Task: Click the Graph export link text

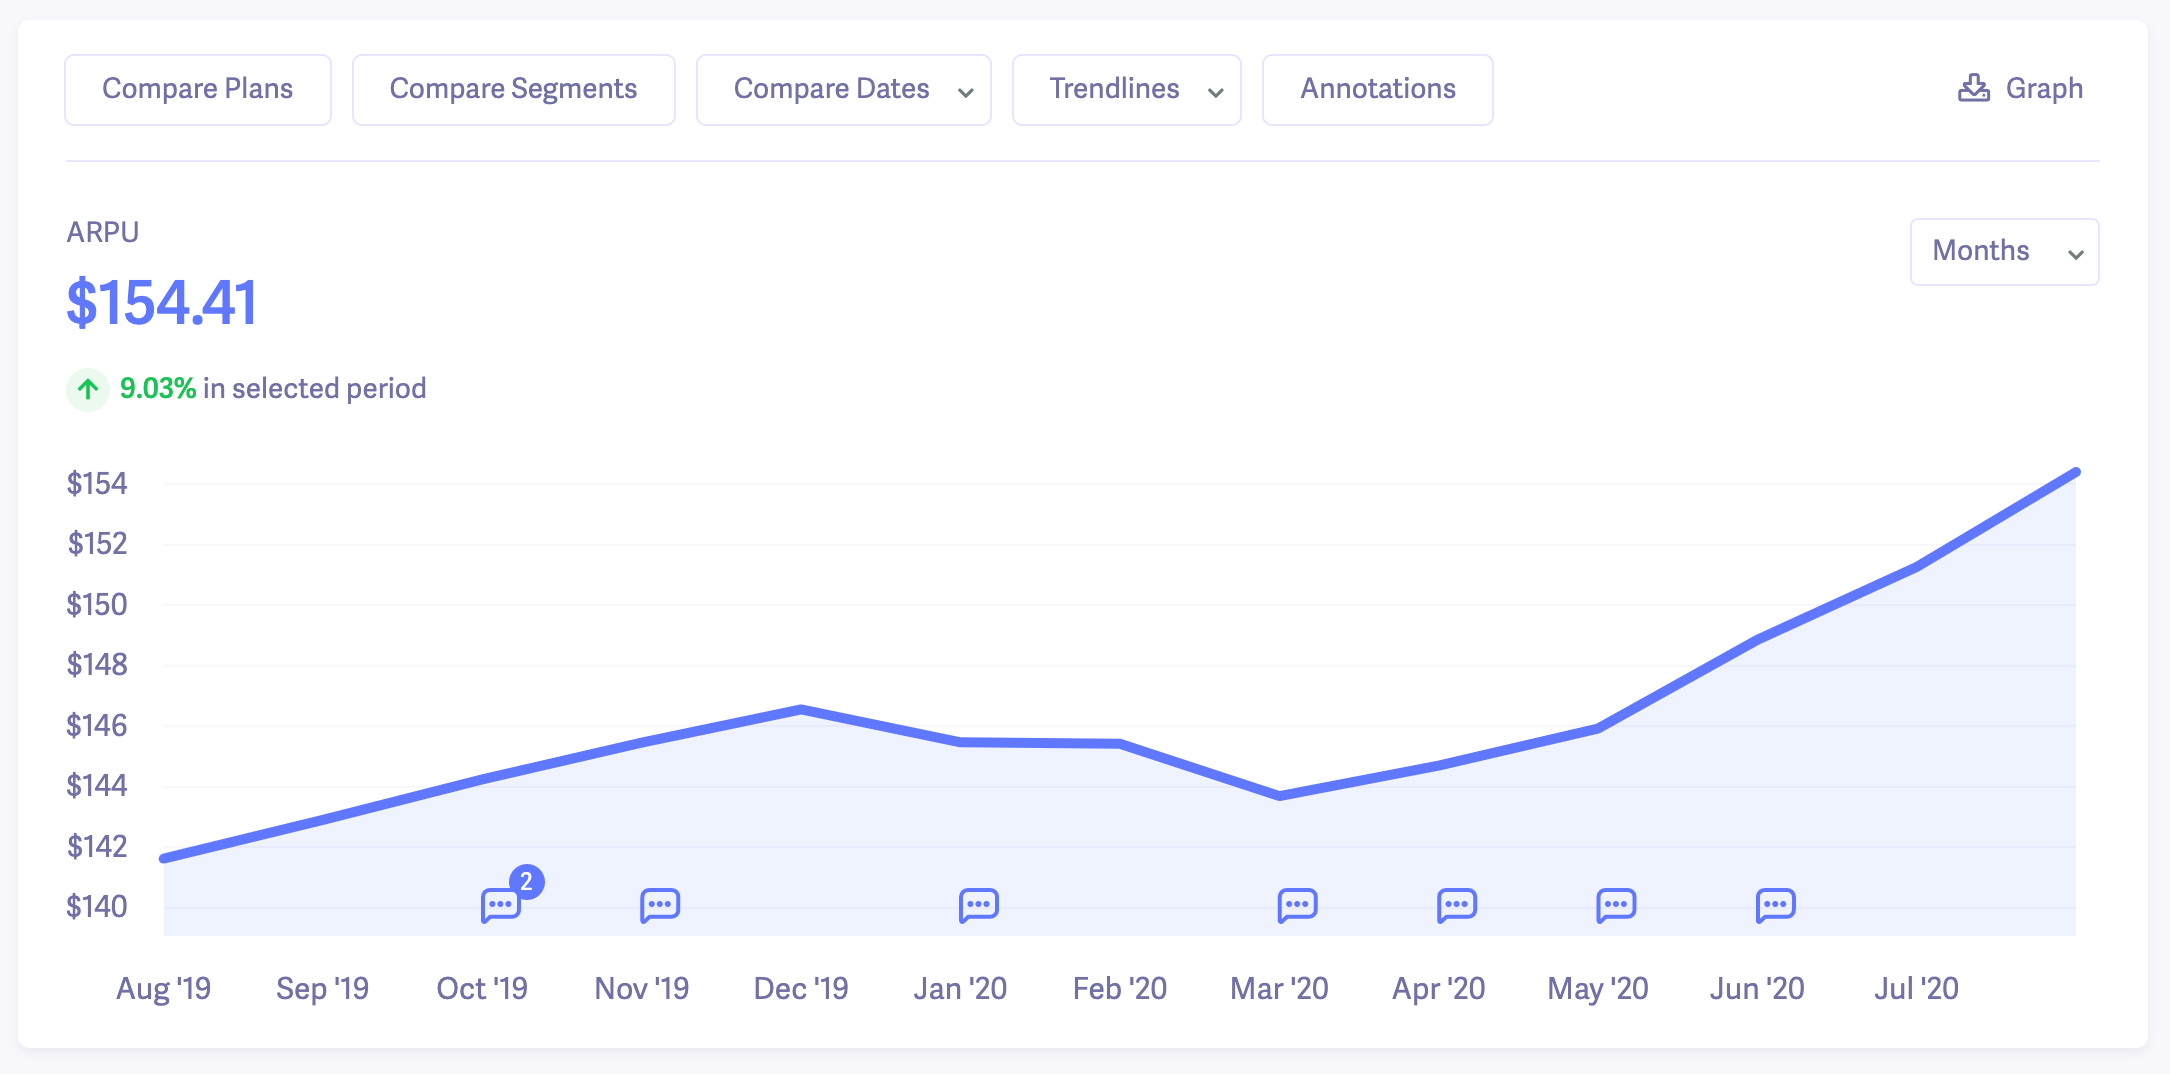Action: tap(2044, 89)
